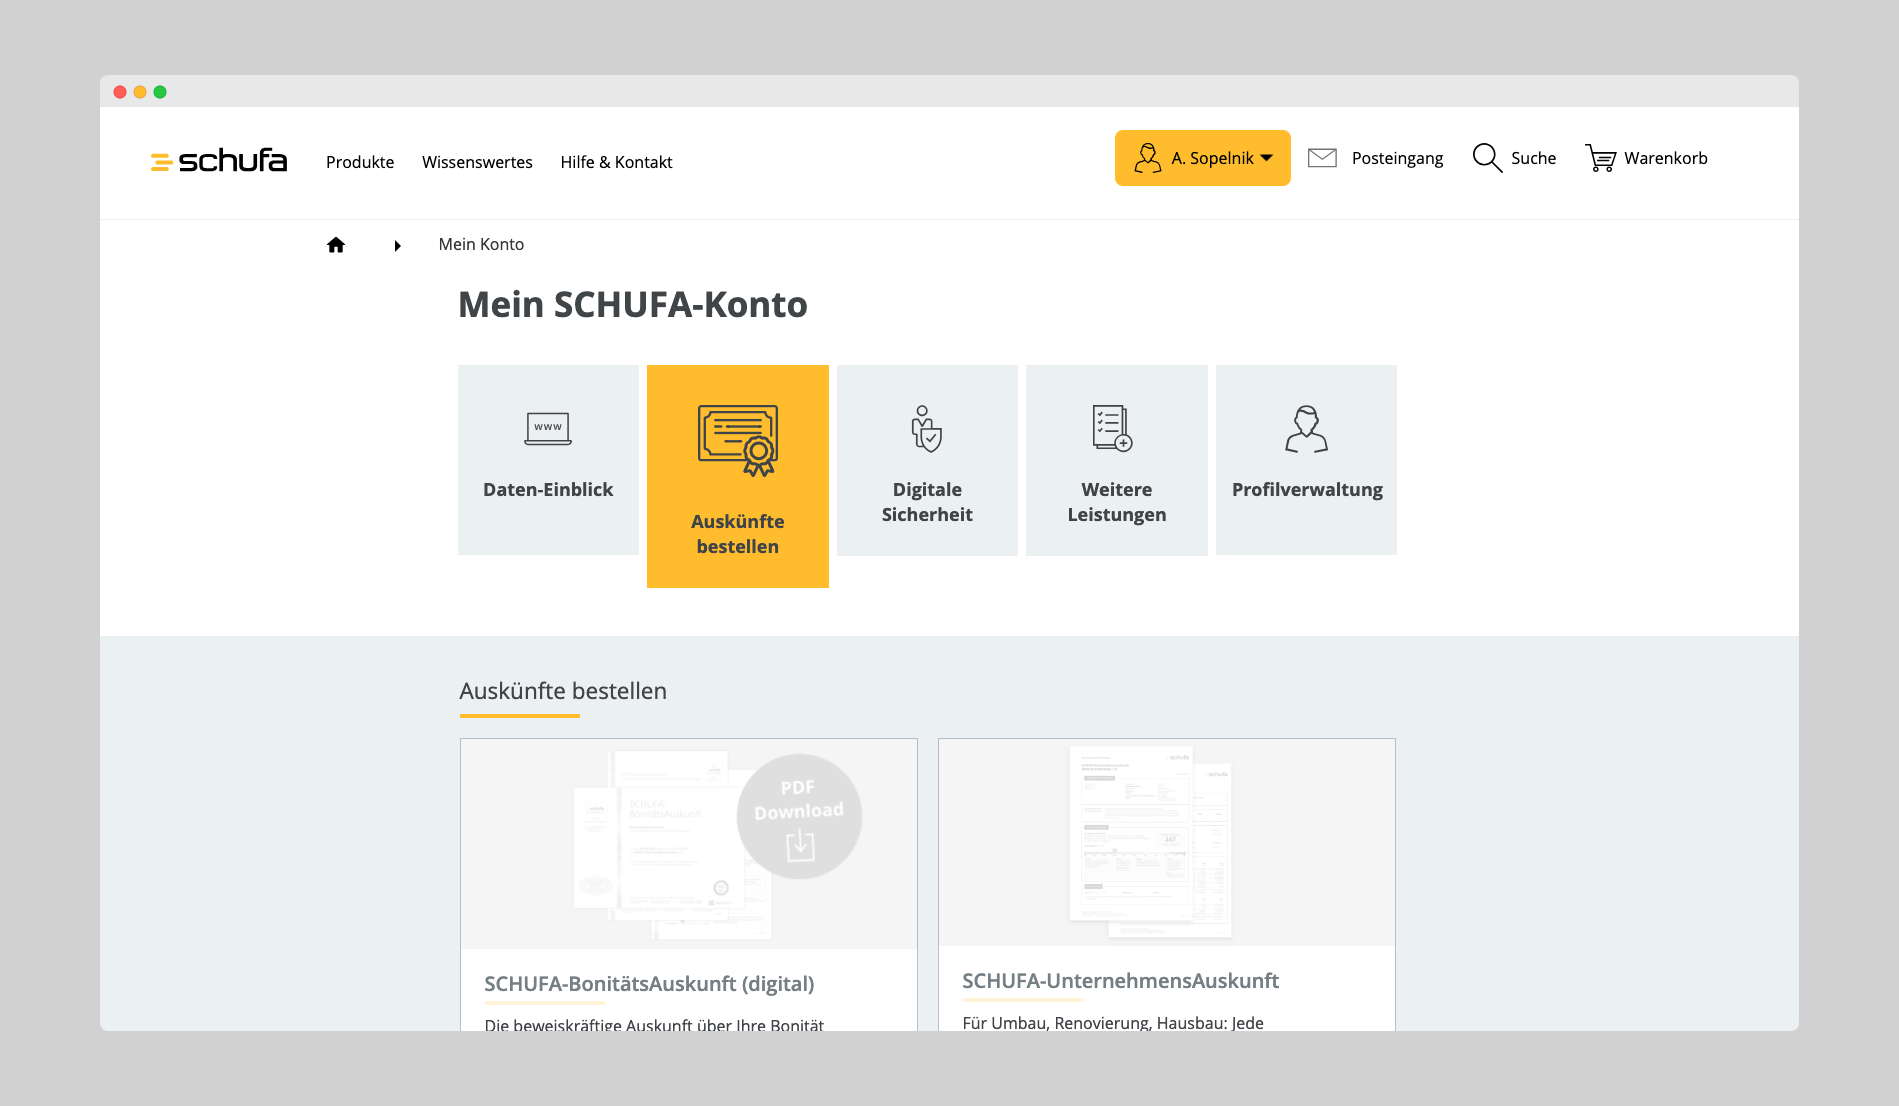Click the Posteingang envelope icon
Viewport: 1899px width, 1106px height.
(x=1322, y=158)
